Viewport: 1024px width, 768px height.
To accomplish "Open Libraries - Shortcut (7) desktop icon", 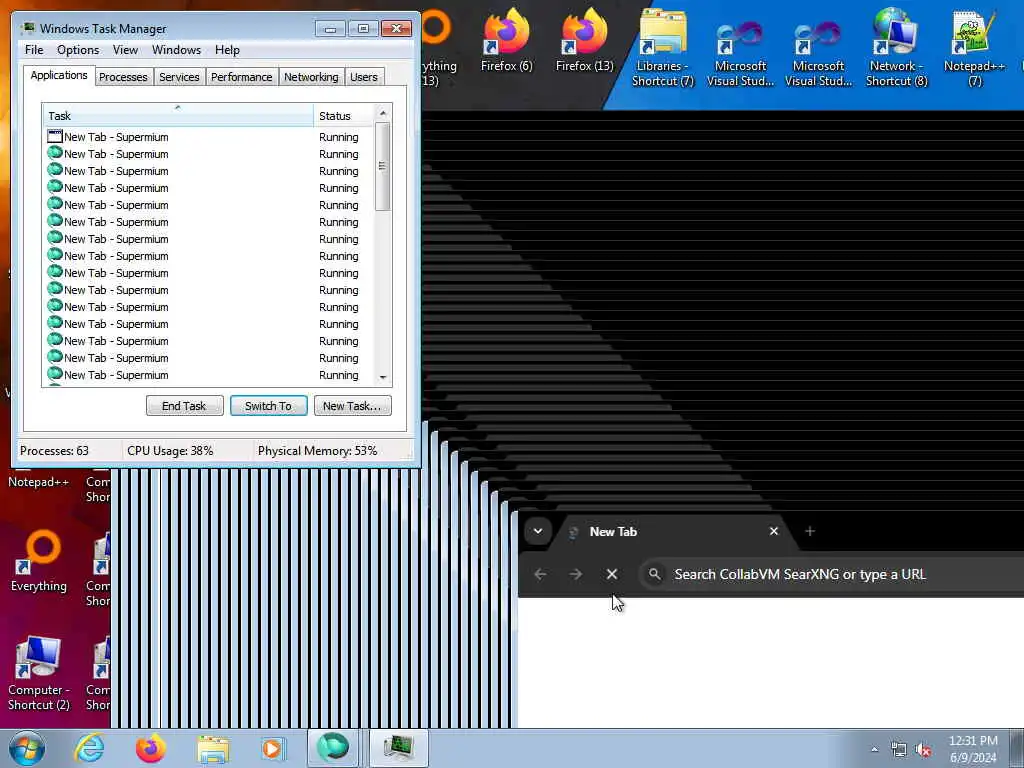I will pyautogui.click(x=662, y=47).
